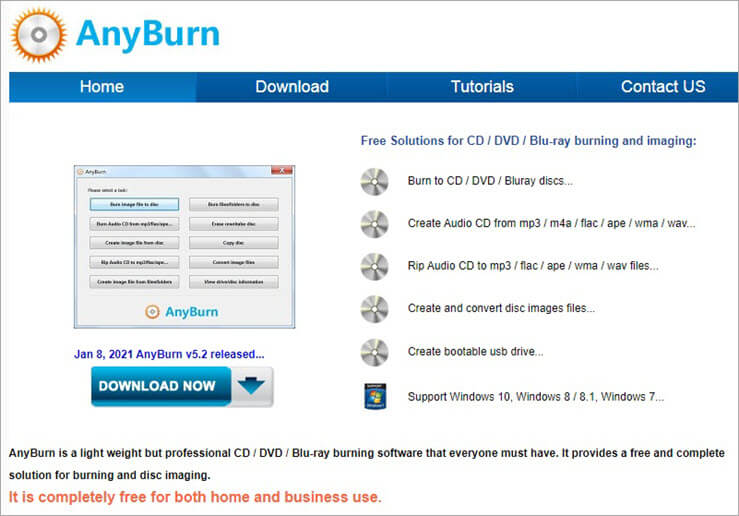Open the Tutorials navigation tab

482,87
